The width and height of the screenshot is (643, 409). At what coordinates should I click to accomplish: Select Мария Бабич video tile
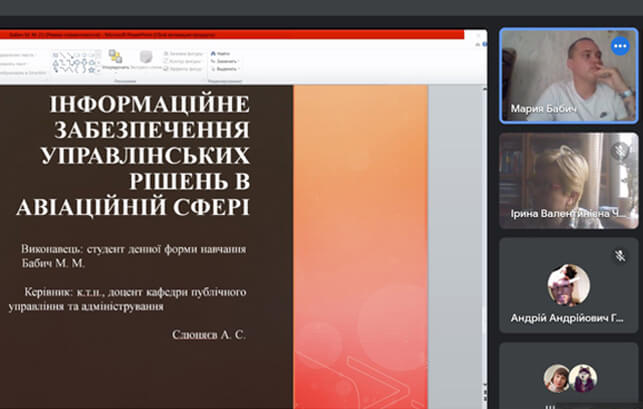click(567, 75)
